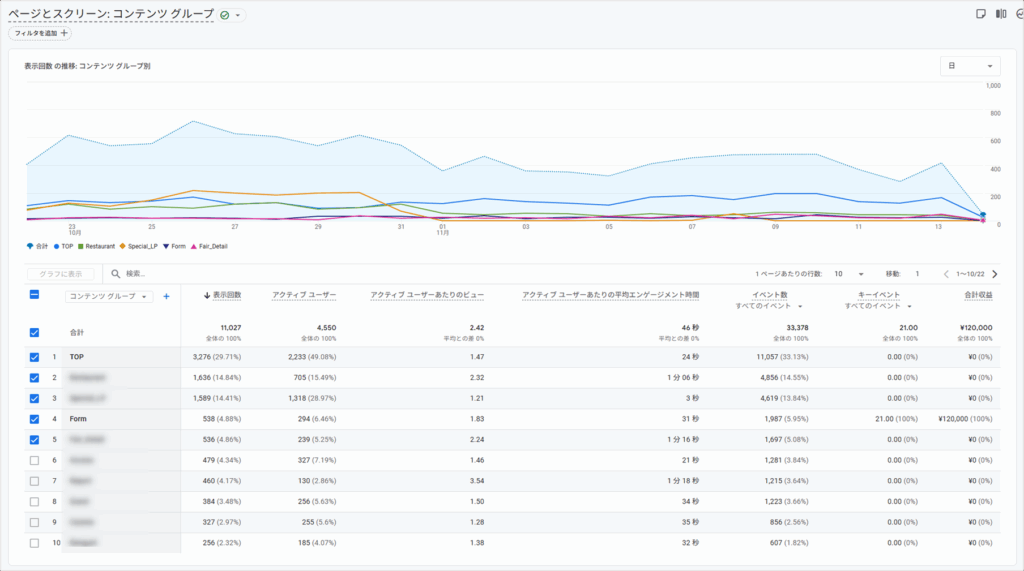Go to previous page of table rows
The image size is (1024, 571).
coord(946,273)
